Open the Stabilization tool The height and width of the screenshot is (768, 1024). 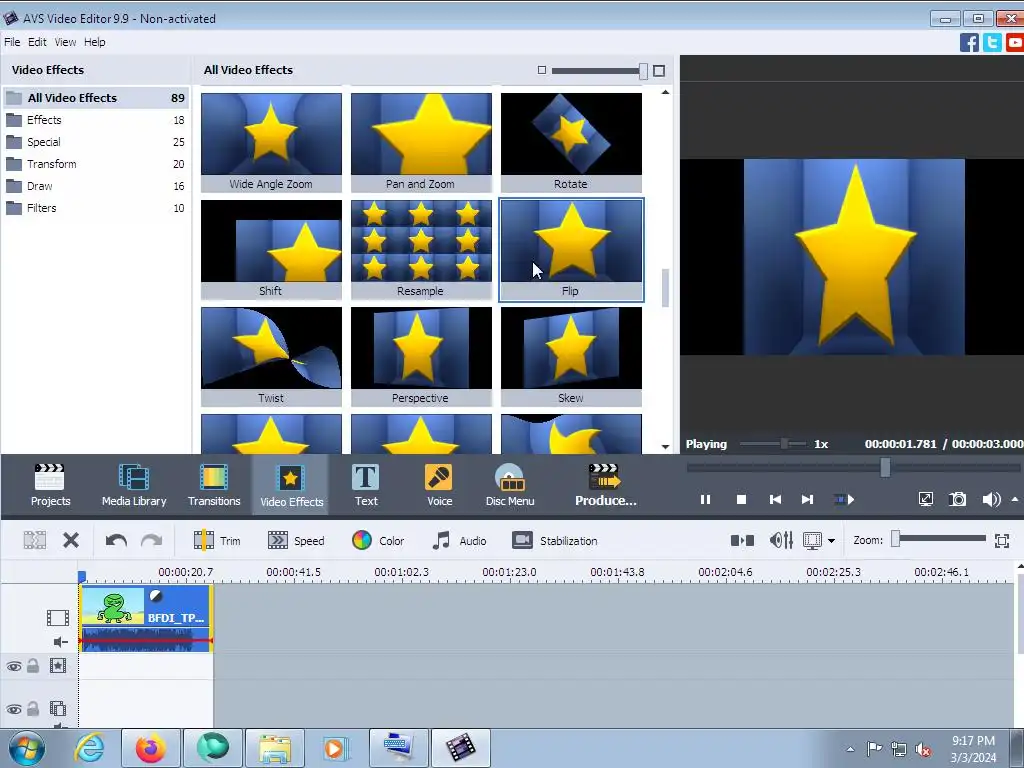click(554, 541)
